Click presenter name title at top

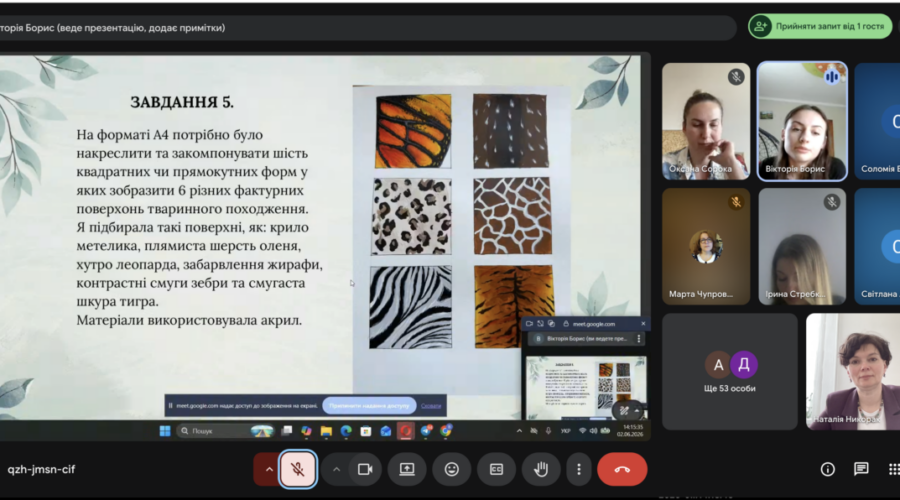[x=112, y=28]
